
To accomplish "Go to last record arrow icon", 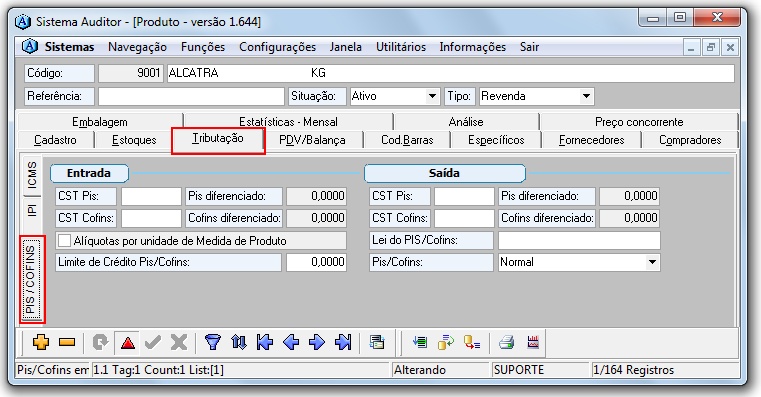I will pyautogui.click(x=343, y=342).
